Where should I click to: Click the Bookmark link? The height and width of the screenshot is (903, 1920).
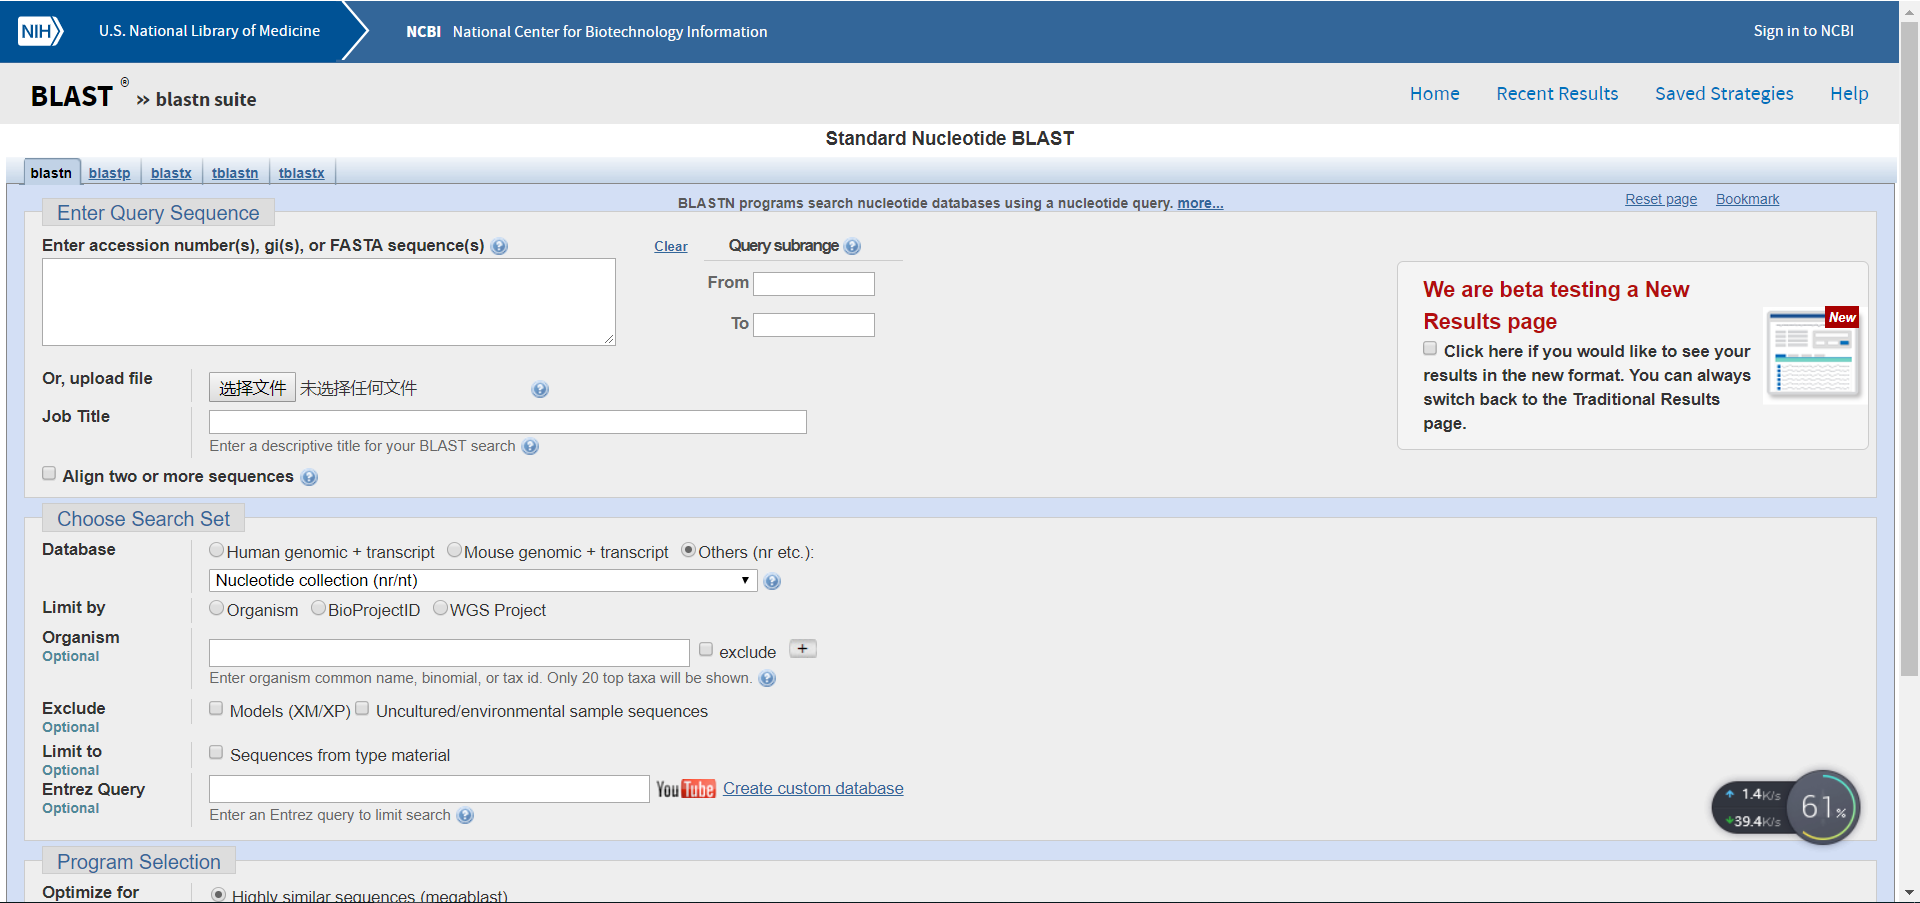pyautogui.click(x=1747, y=200)
